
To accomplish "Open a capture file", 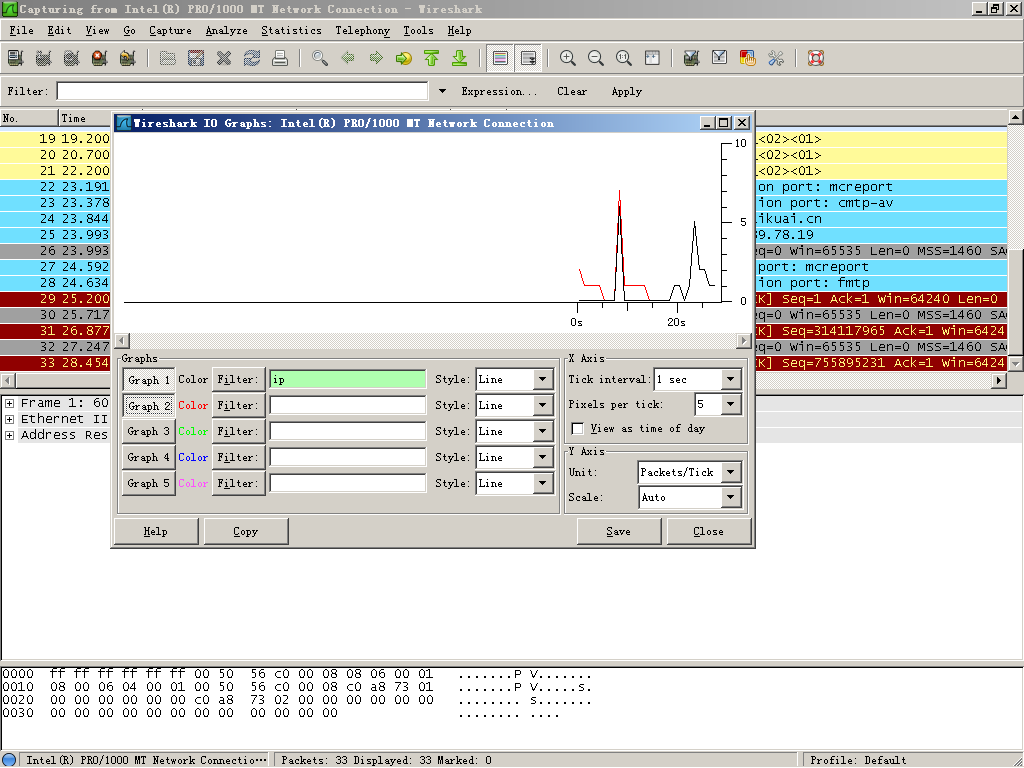I will (x=168, y=58).
